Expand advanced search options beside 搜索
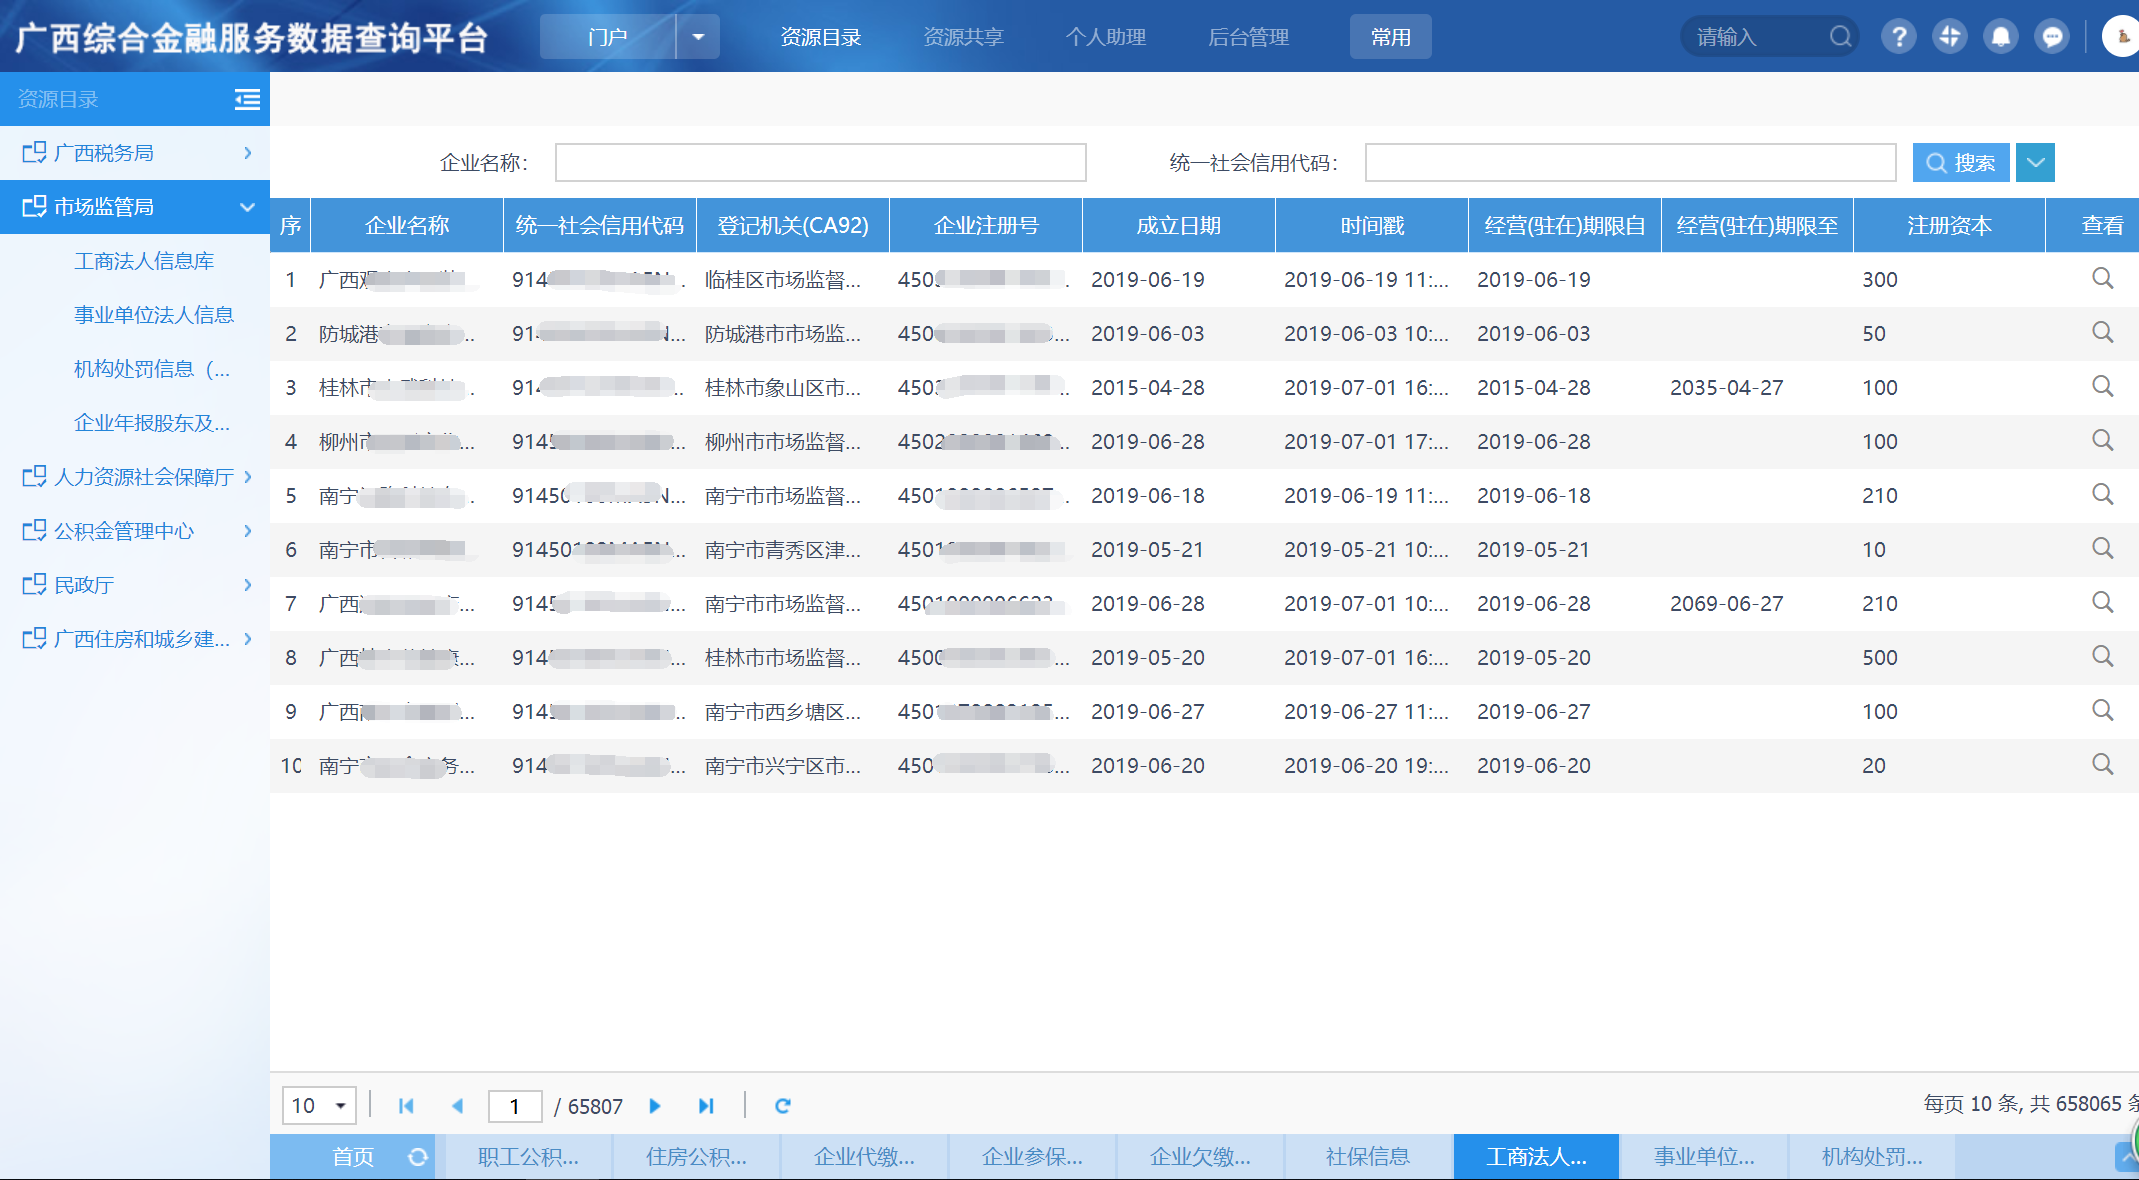The height and width of the screenshot is (1180, 2139). pyautogui.click(x=2035, y=163)
